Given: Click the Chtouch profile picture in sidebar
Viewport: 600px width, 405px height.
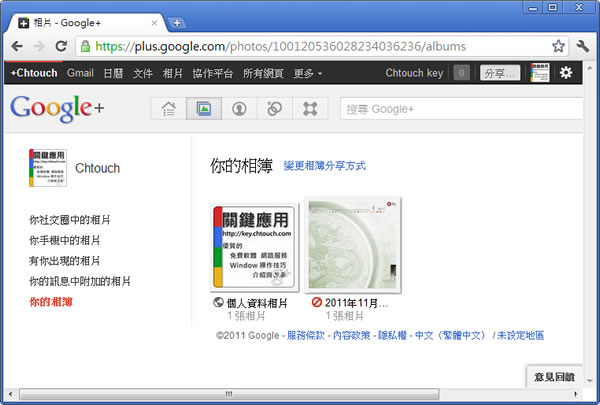Looking at the screenshot, I should coord(48,168).
